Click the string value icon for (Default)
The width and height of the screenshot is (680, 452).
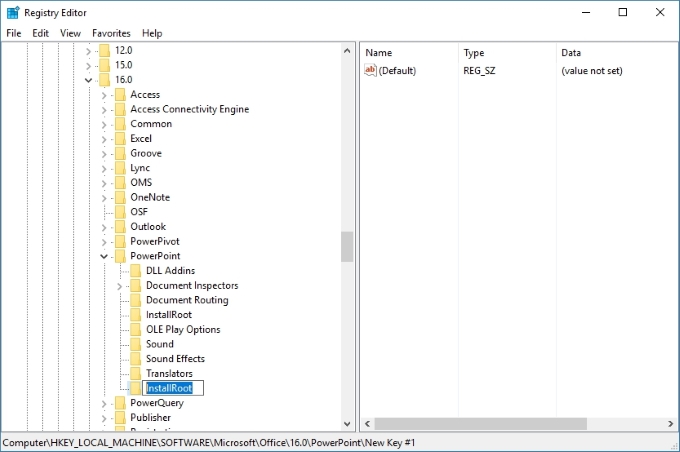pyautogui.click(x=370, y=71)
